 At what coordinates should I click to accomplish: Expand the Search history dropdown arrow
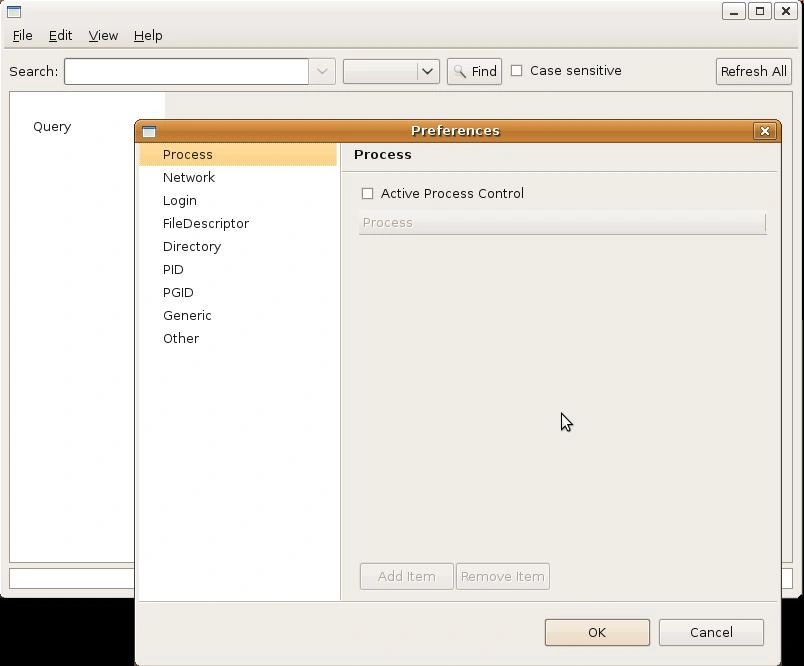click(322, 71)
